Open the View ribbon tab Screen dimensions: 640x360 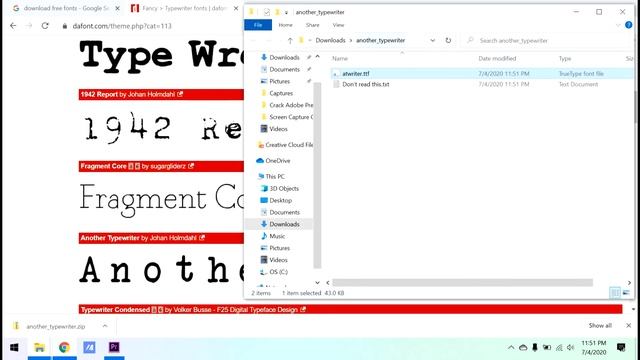[x=338, y=25]
